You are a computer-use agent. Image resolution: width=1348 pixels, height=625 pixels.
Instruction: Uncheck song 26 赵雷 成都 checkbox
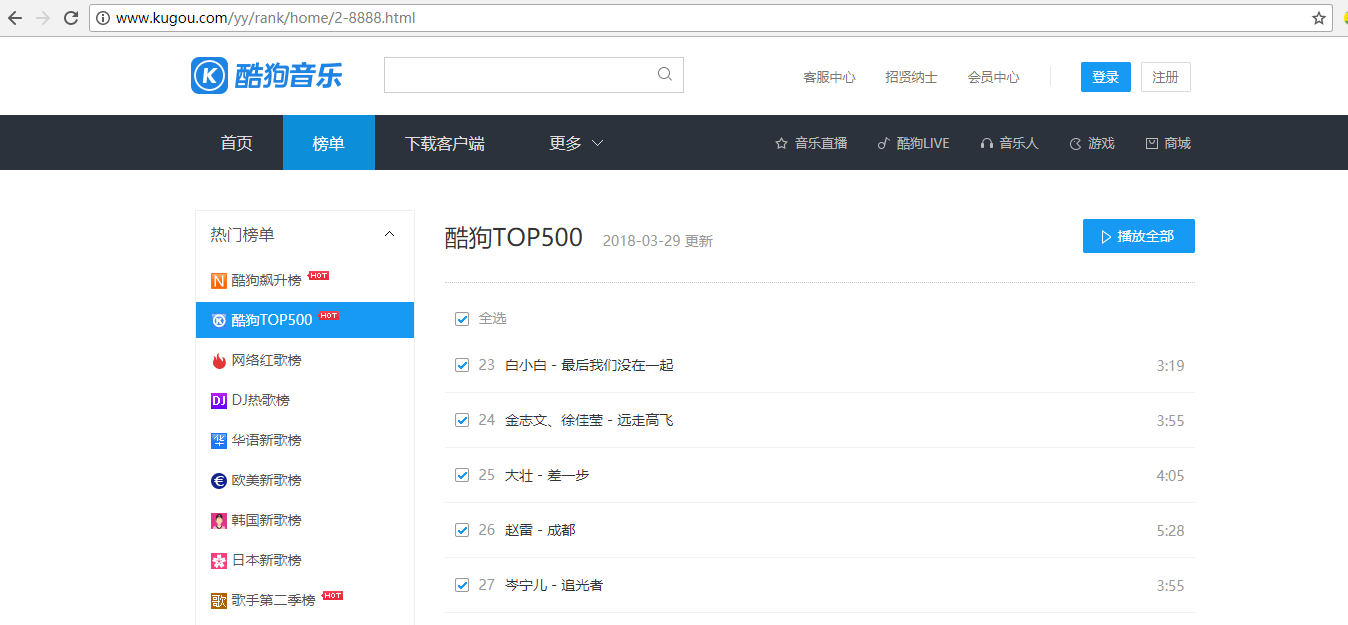click(462, 531)
